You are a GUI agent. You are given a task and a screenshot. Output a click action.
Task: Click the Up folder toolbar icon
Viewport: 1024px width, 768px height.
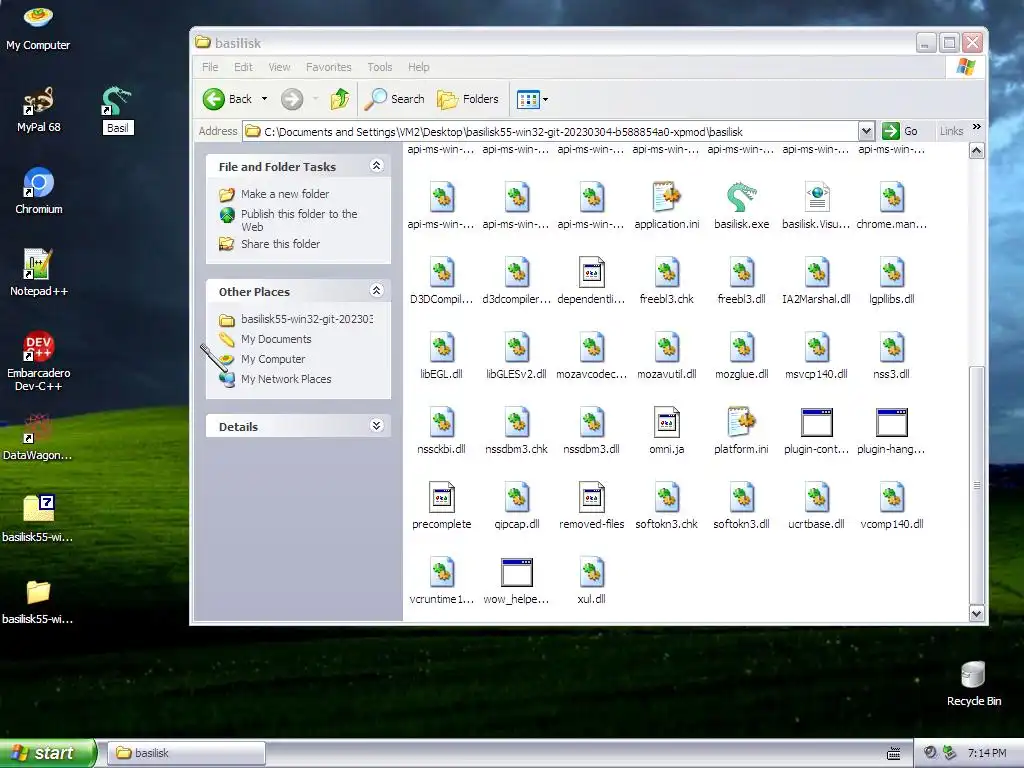pyautogui.click(x=340, y=99)
